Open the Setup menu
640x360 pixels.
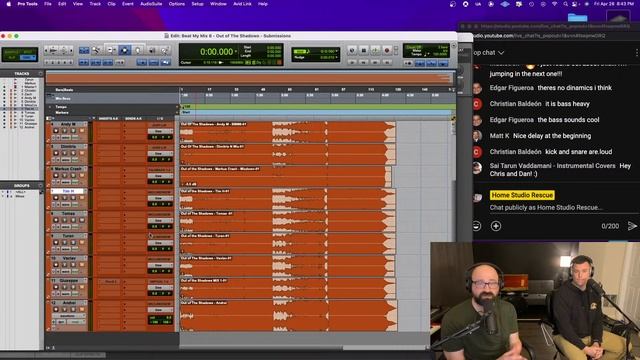198,4
